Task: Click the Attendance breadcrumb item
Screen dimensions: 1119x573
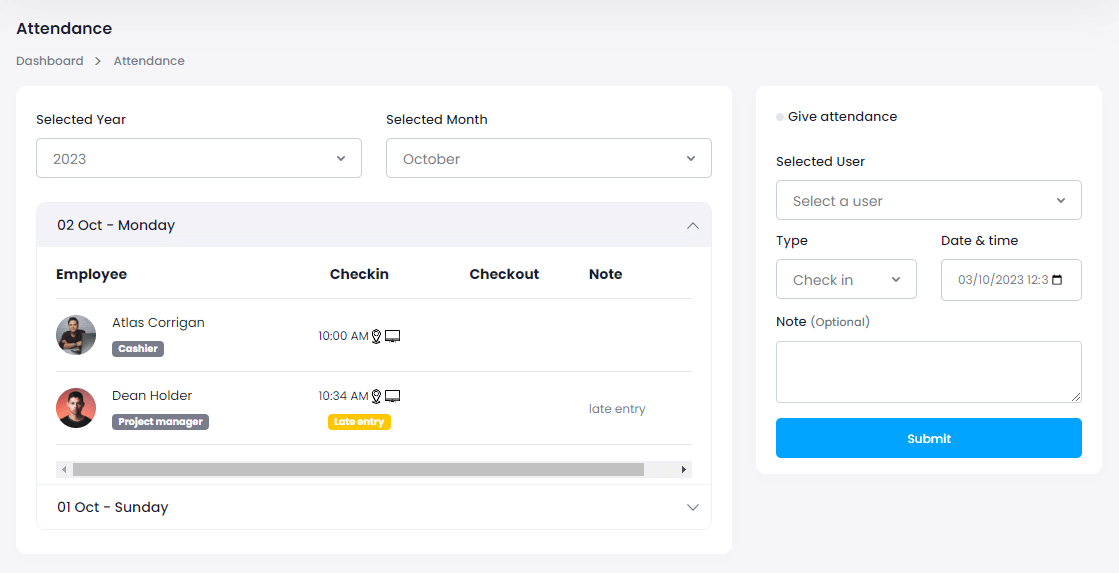Action: [x=149, y=61]
